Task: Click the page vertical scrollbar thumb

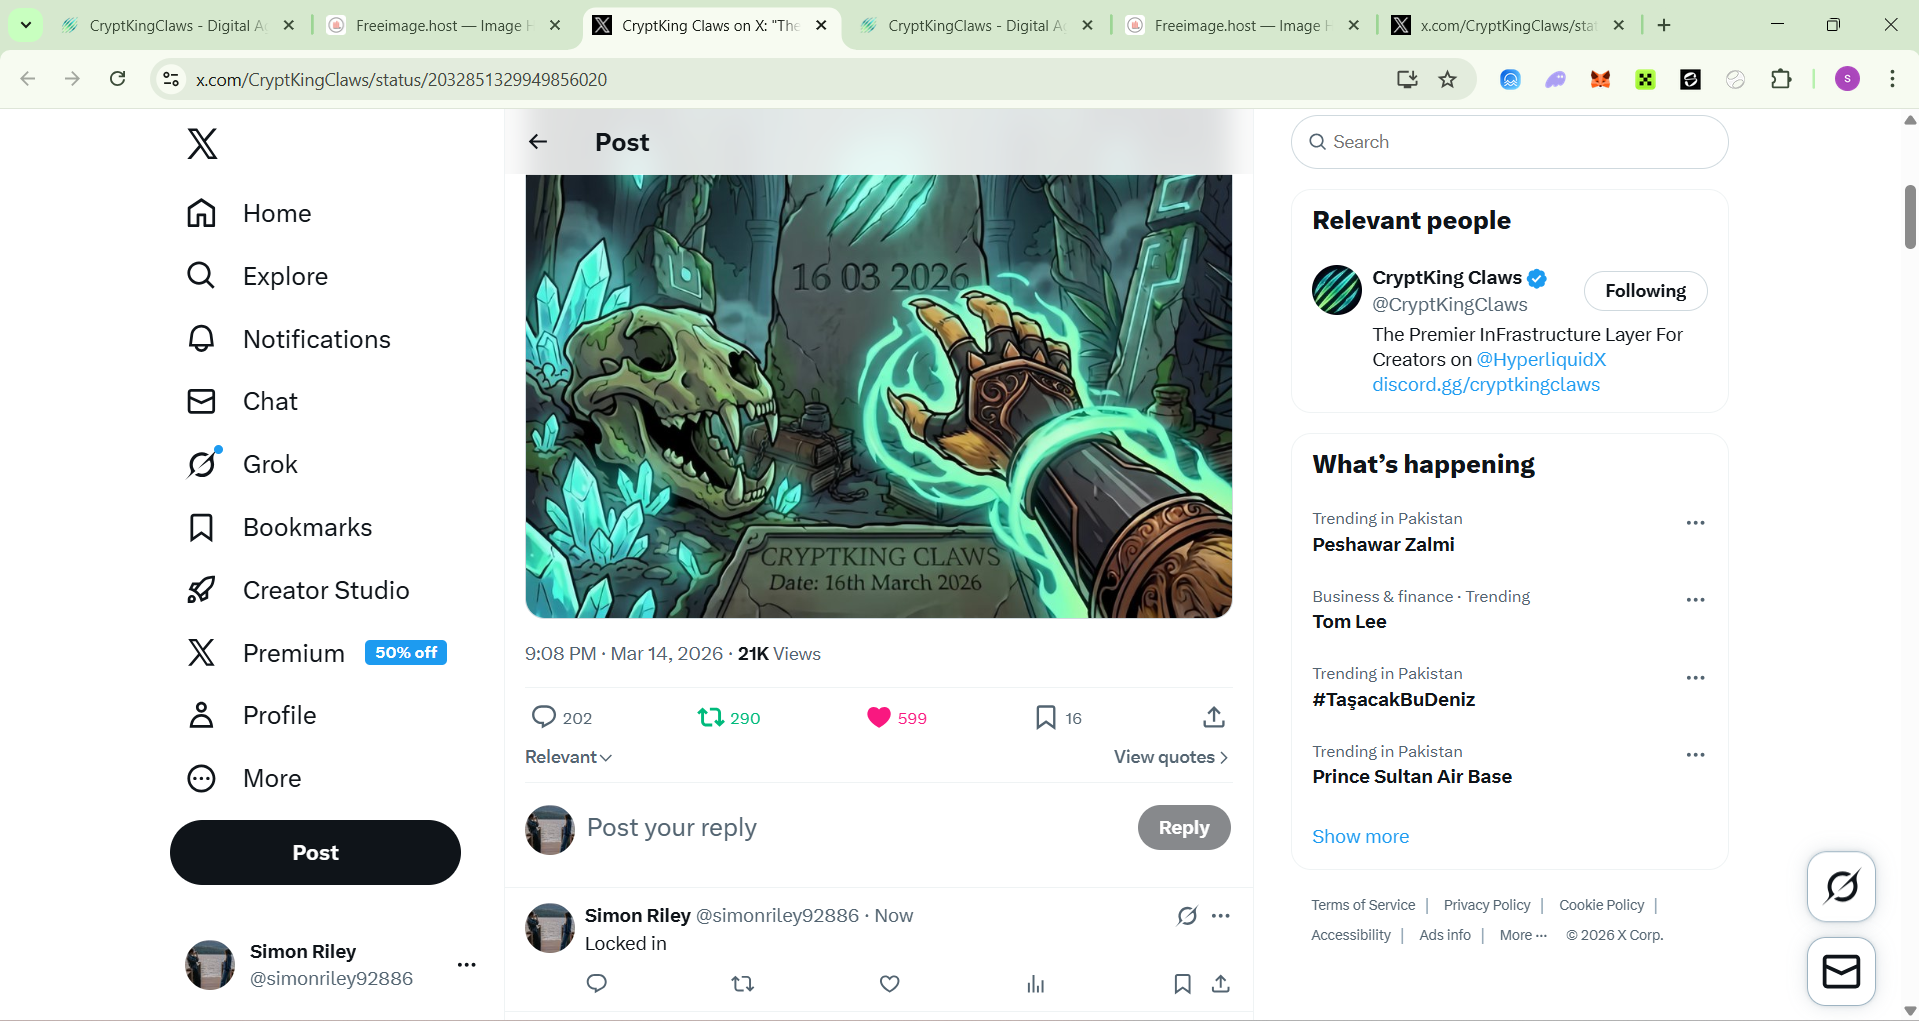Action: coord(1910,216)
